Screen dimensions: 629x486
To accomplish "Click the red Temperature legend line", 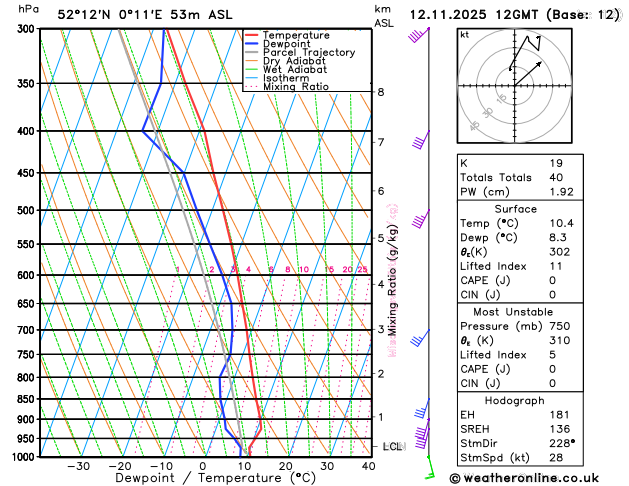I will tap(252, 35).
